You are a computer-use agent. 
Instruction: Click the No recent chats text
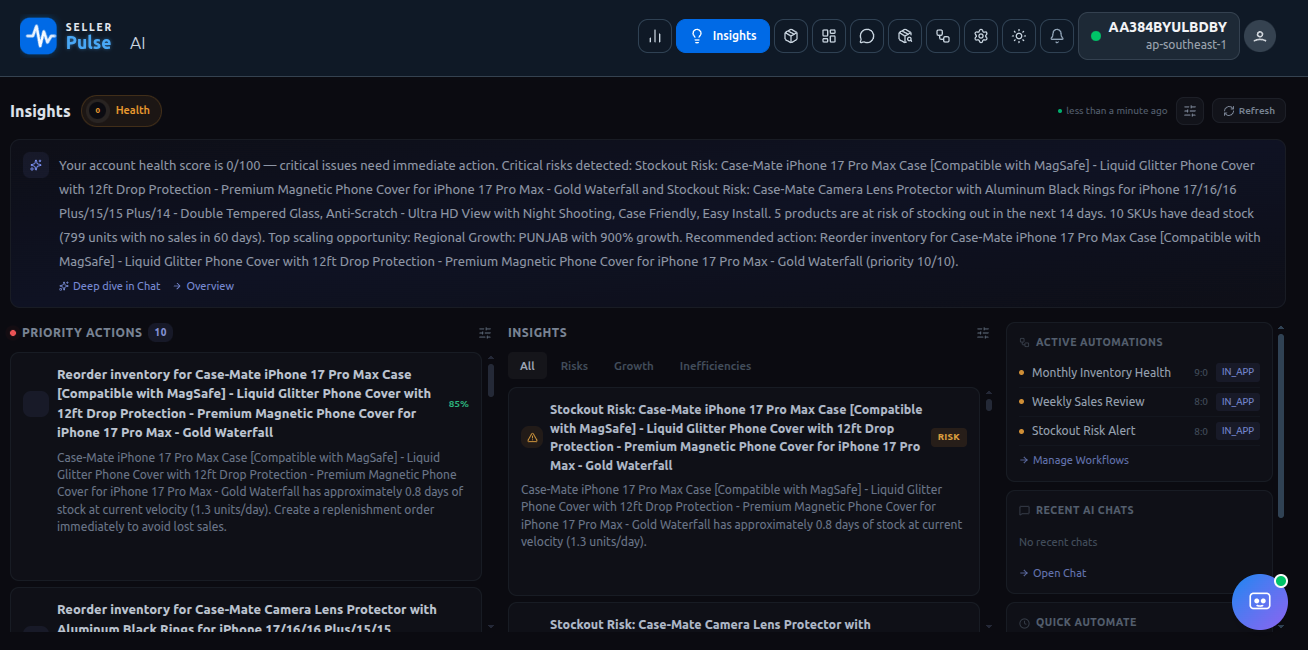[x=1058, y=542]
